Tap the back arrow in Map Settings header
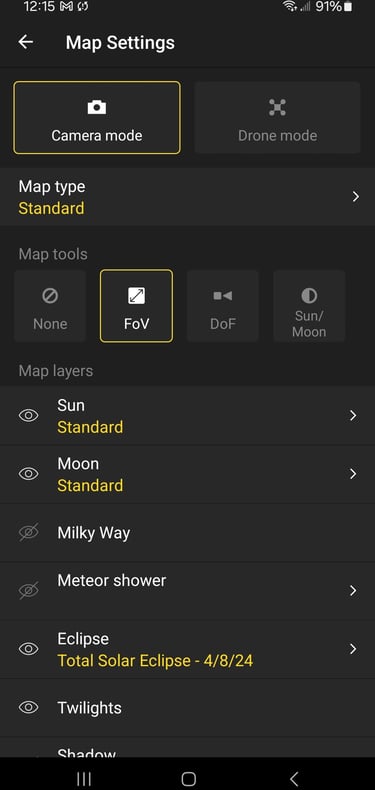 click(26, 42)
